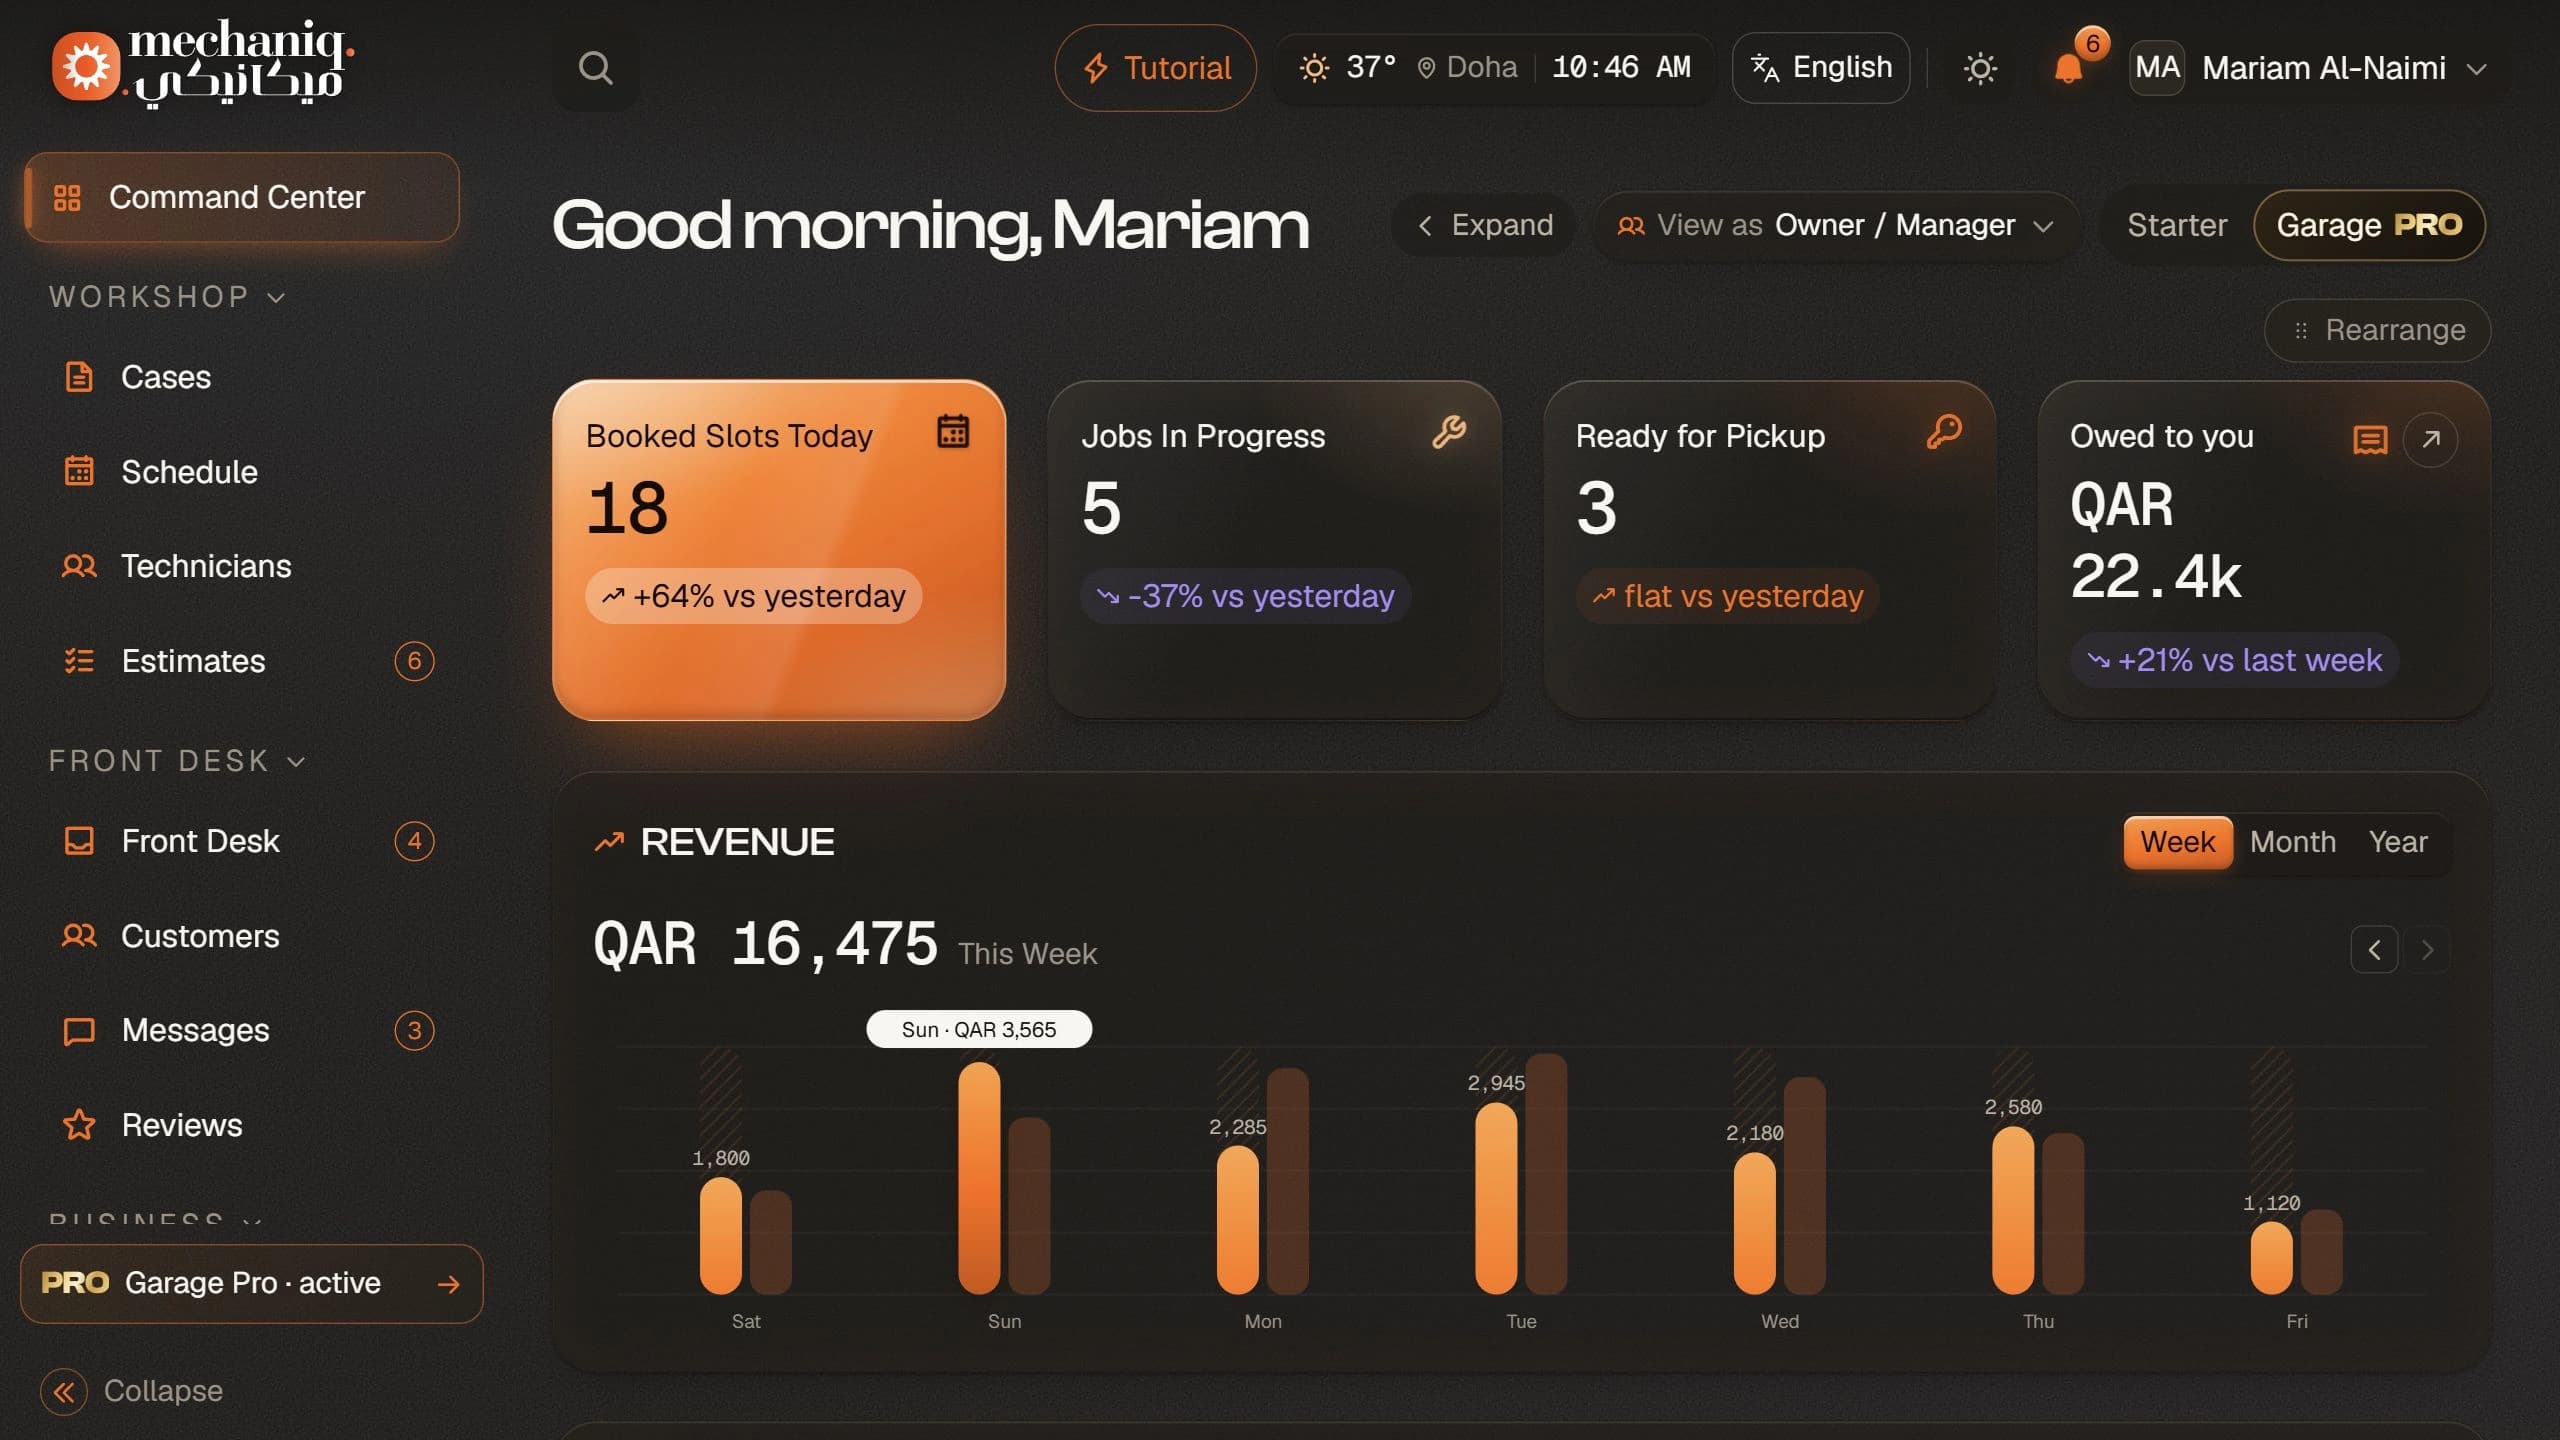Open Owed to you external arrow icon
Screen dimensions: 2560x1440
[x=2430, y=439]
